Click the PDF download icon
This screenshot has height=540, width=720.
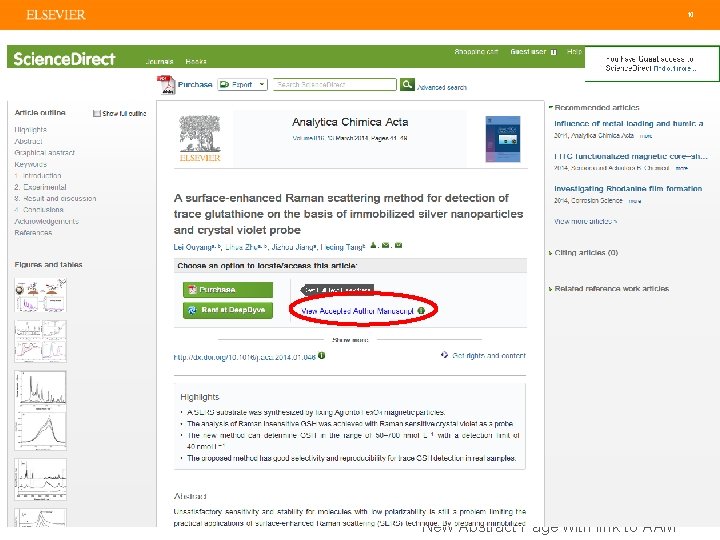pos(166,84)
